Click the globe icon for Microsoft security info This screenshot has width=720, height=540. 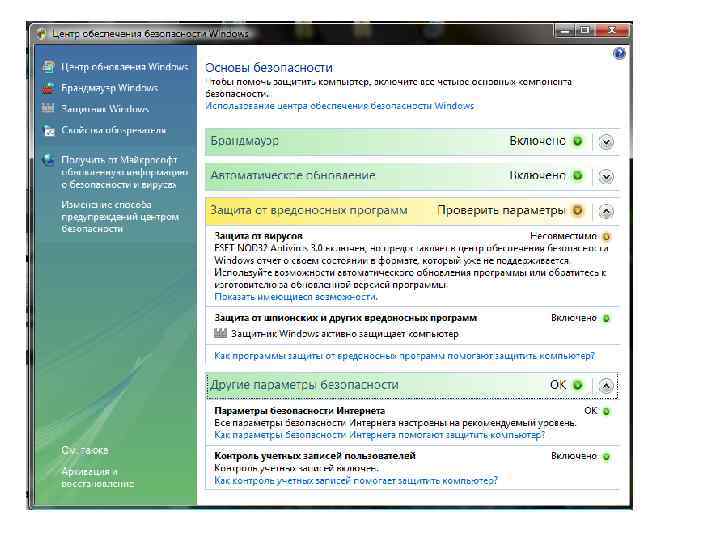coord(48,160)
